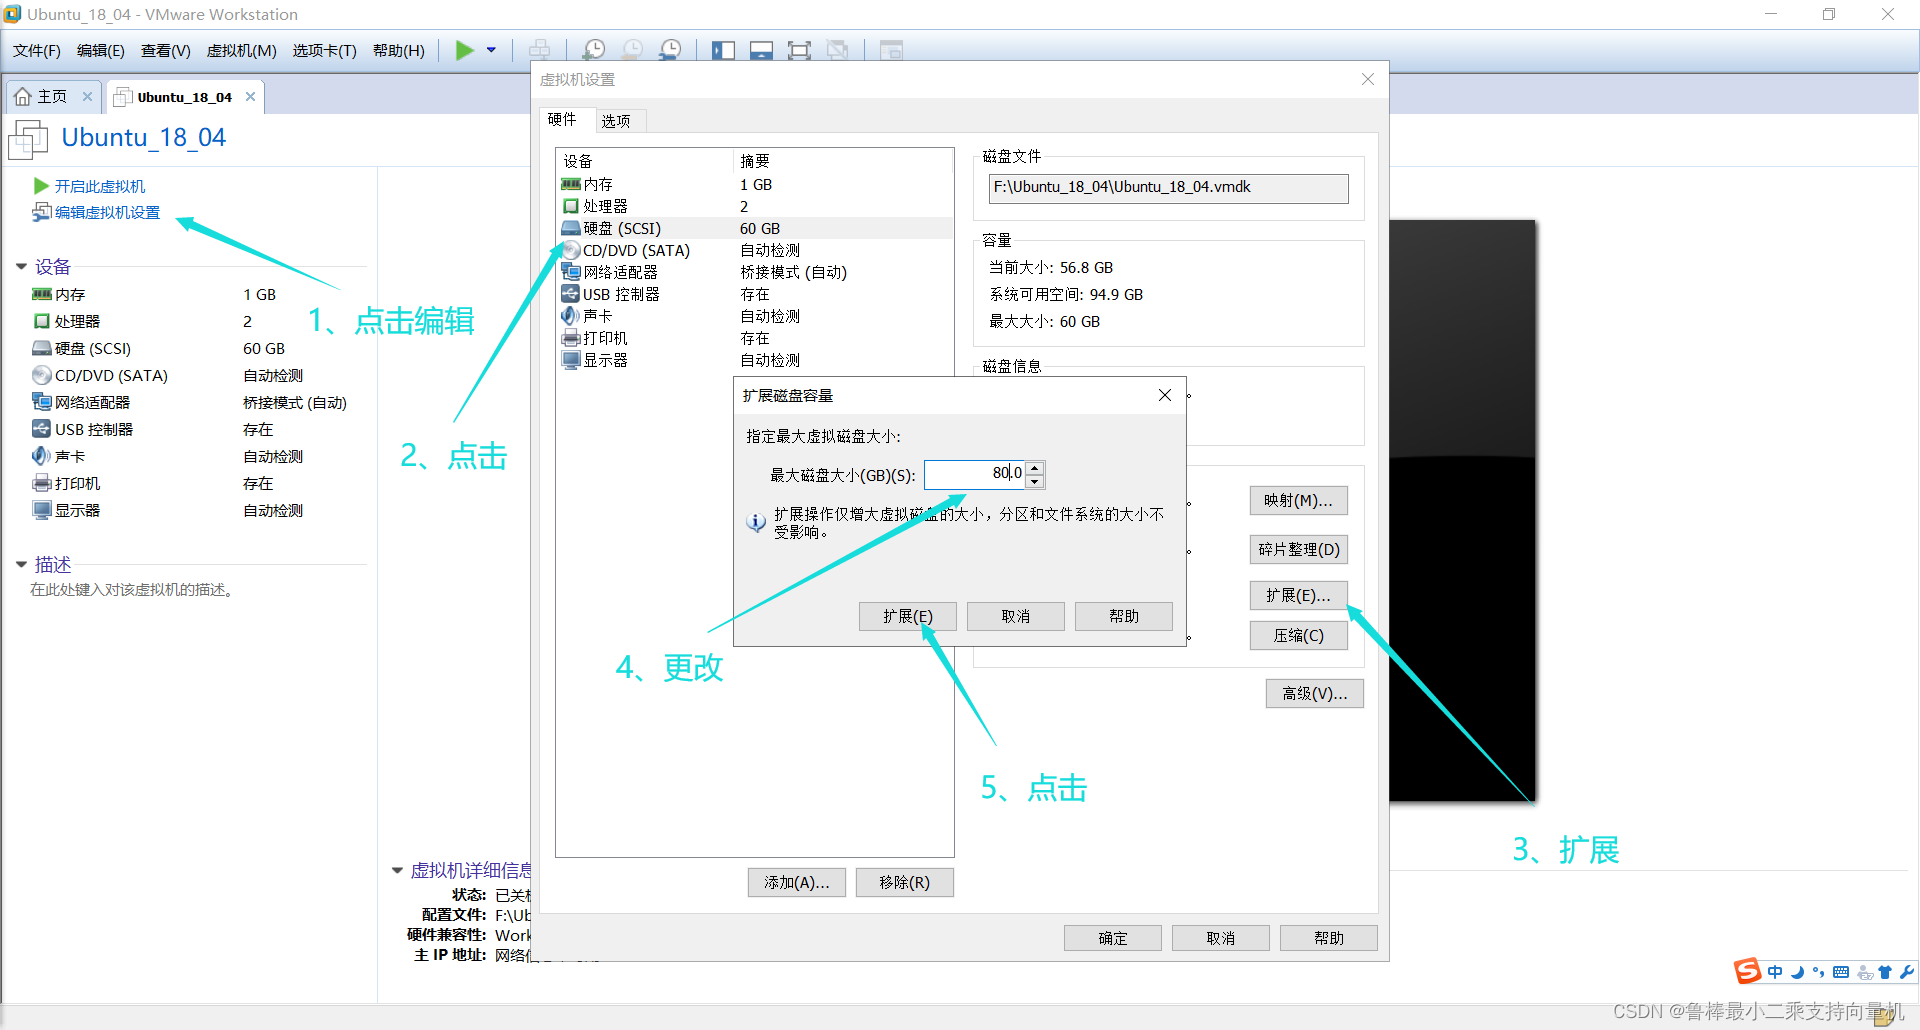Decrease max disk size with down spinner
The height and width of the screenshot is (1030, 1920).
(1036, 481)
